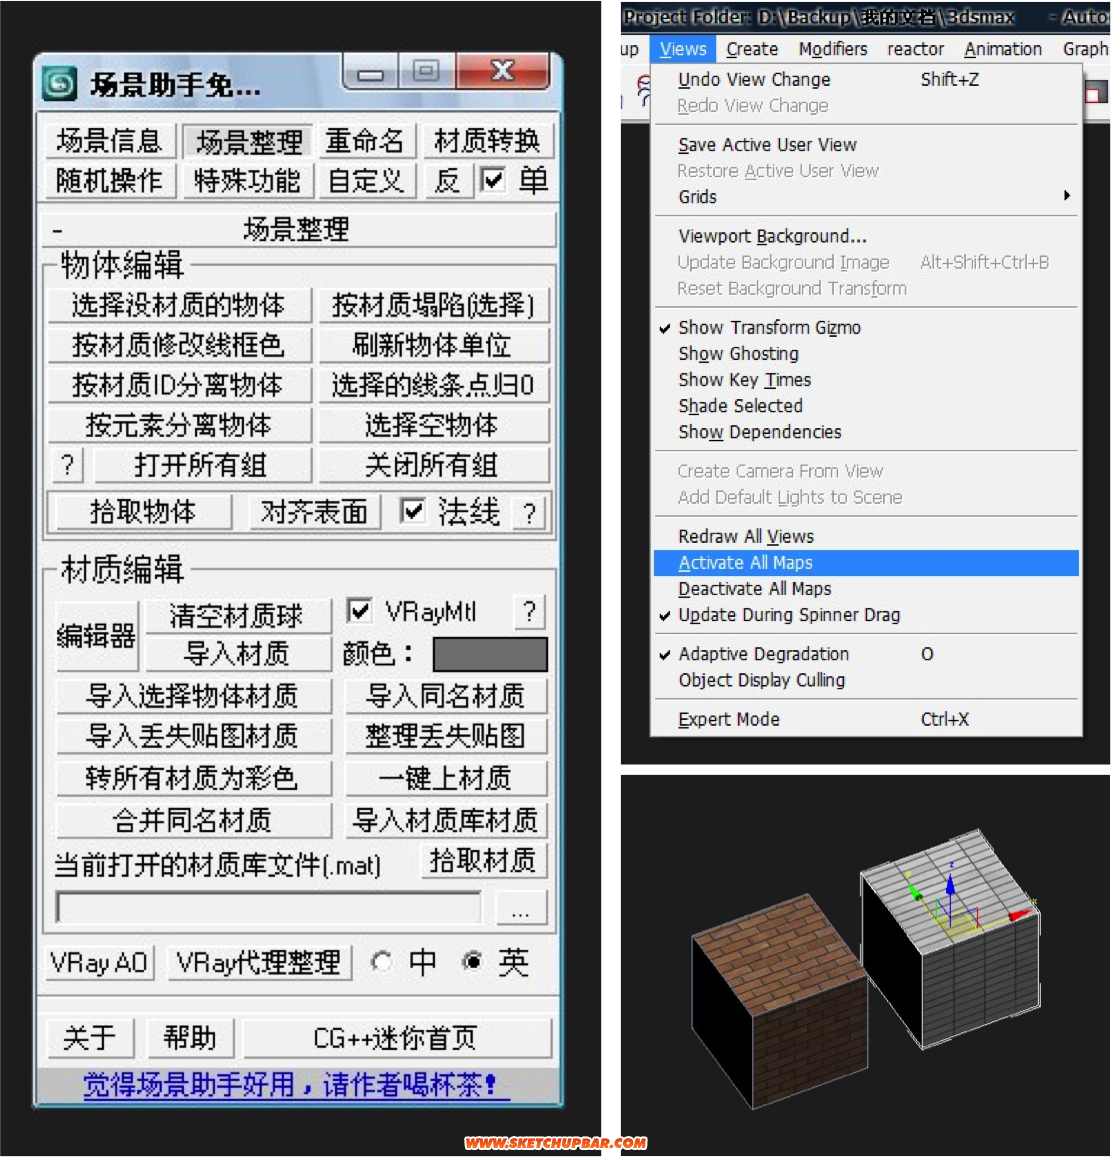Screen dimensions: 1111x1157
Task: Click the ... browse button for .mat file
Action: pyautogui.click(x=521, y=908)
